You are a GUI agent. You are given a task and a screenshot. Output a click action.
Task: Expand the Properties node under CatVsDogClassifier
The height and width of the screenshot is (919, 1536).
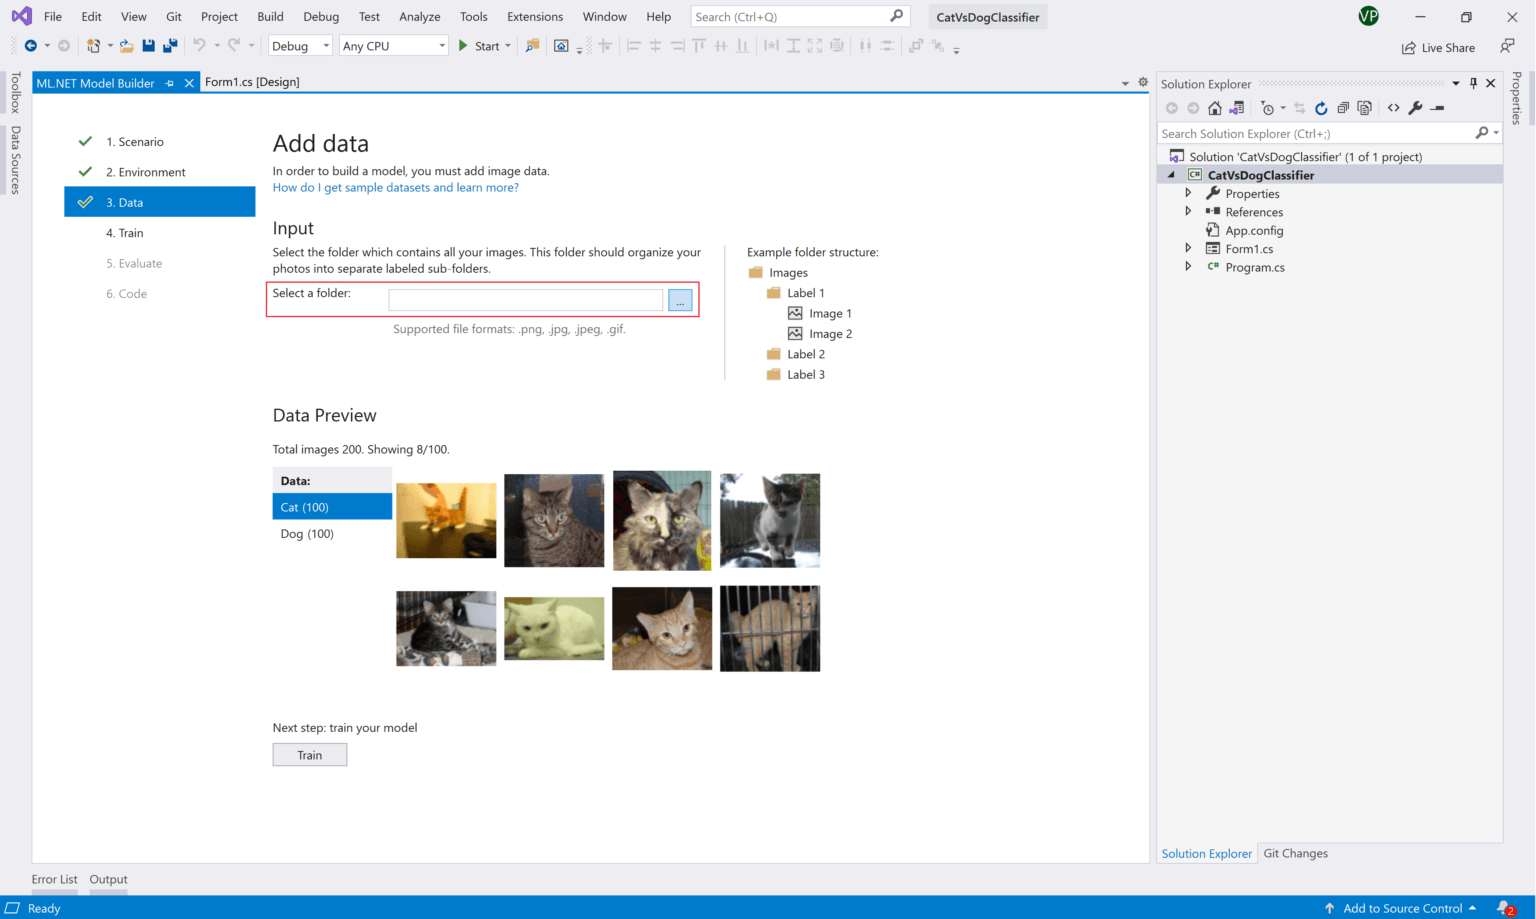(1188, 193)
